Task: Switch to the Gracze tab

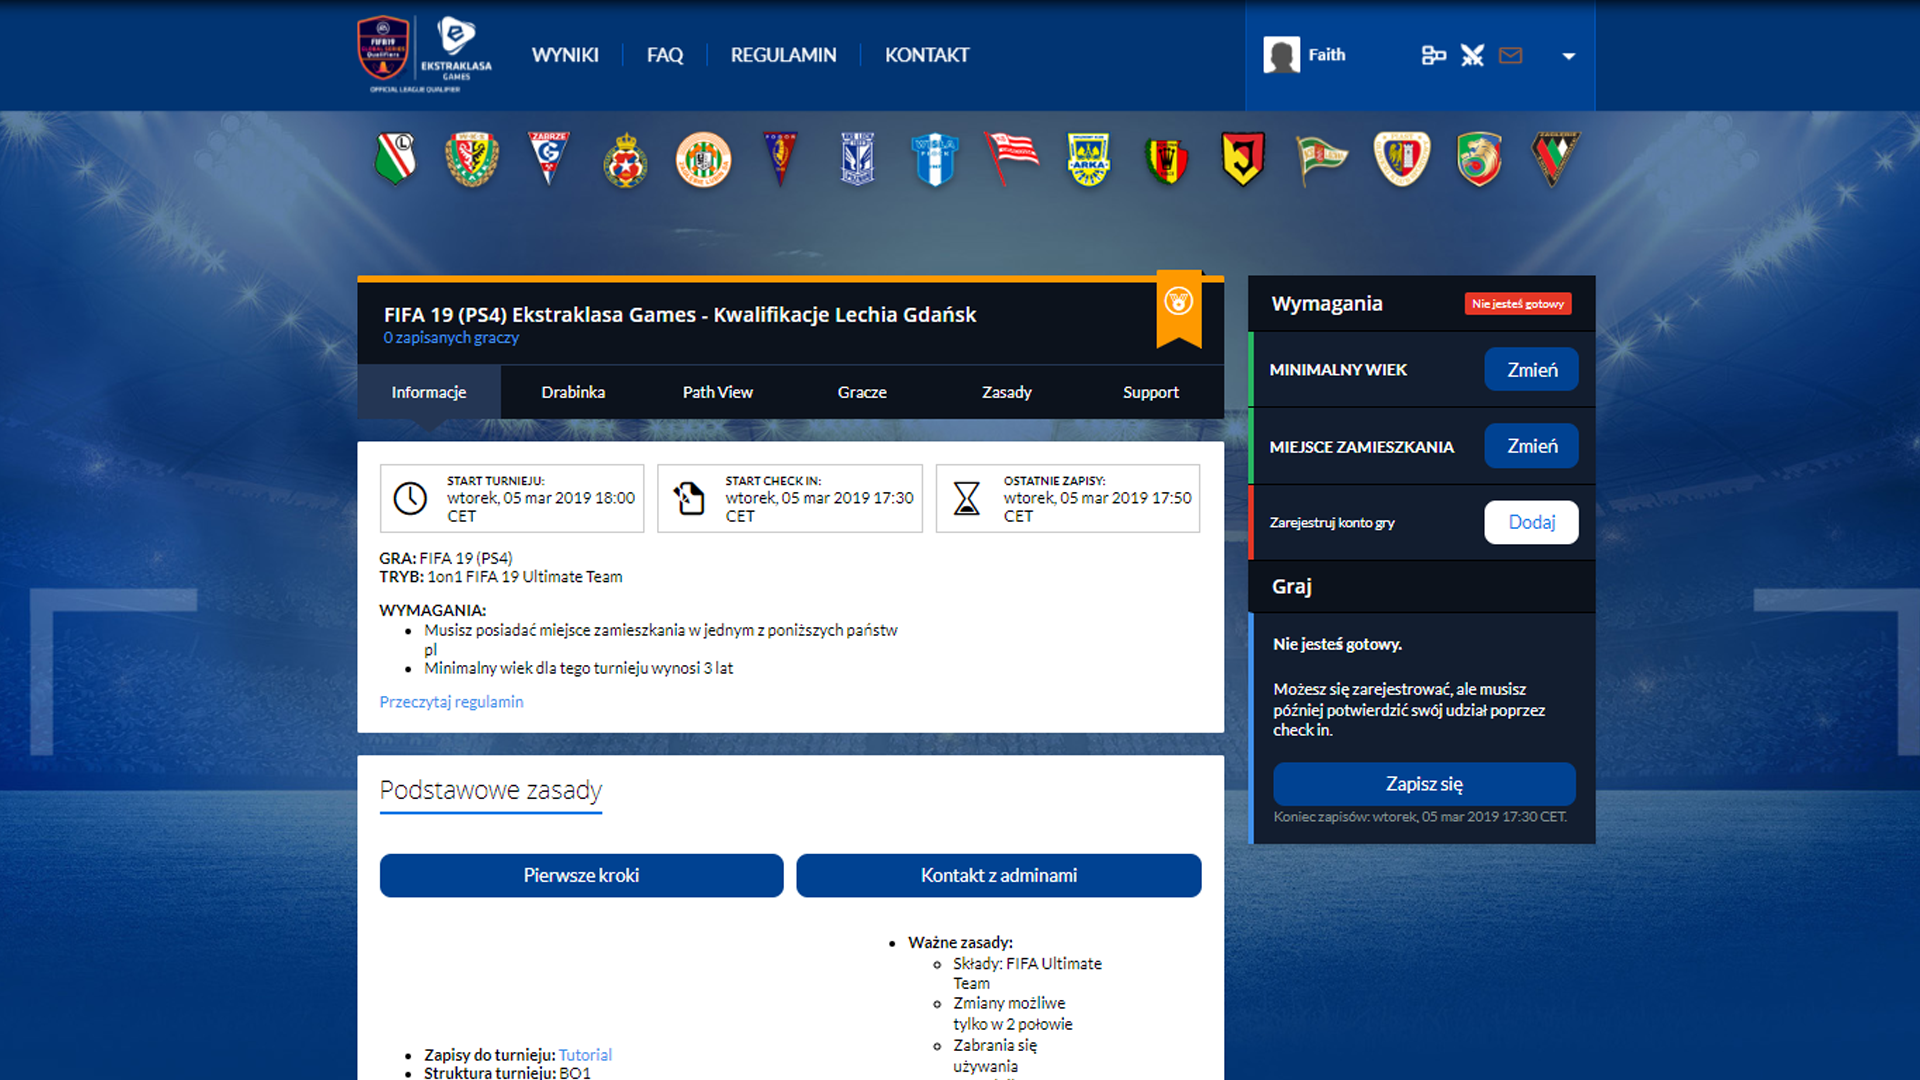Action: click(862, 392)
